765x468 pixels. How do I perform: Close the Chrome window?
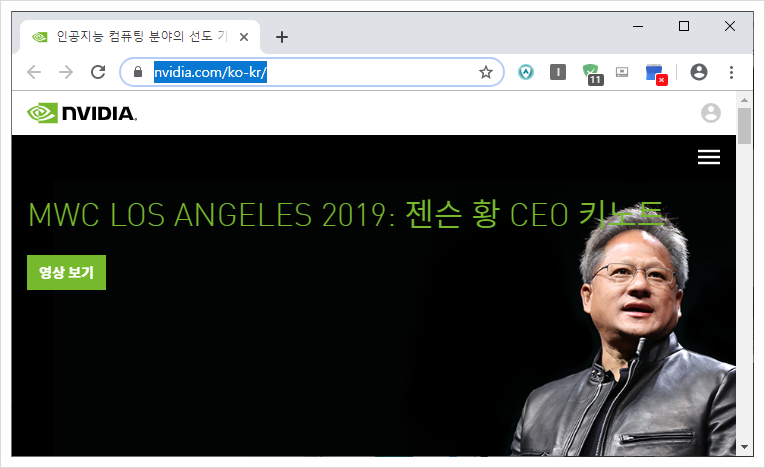click(730, 26)
